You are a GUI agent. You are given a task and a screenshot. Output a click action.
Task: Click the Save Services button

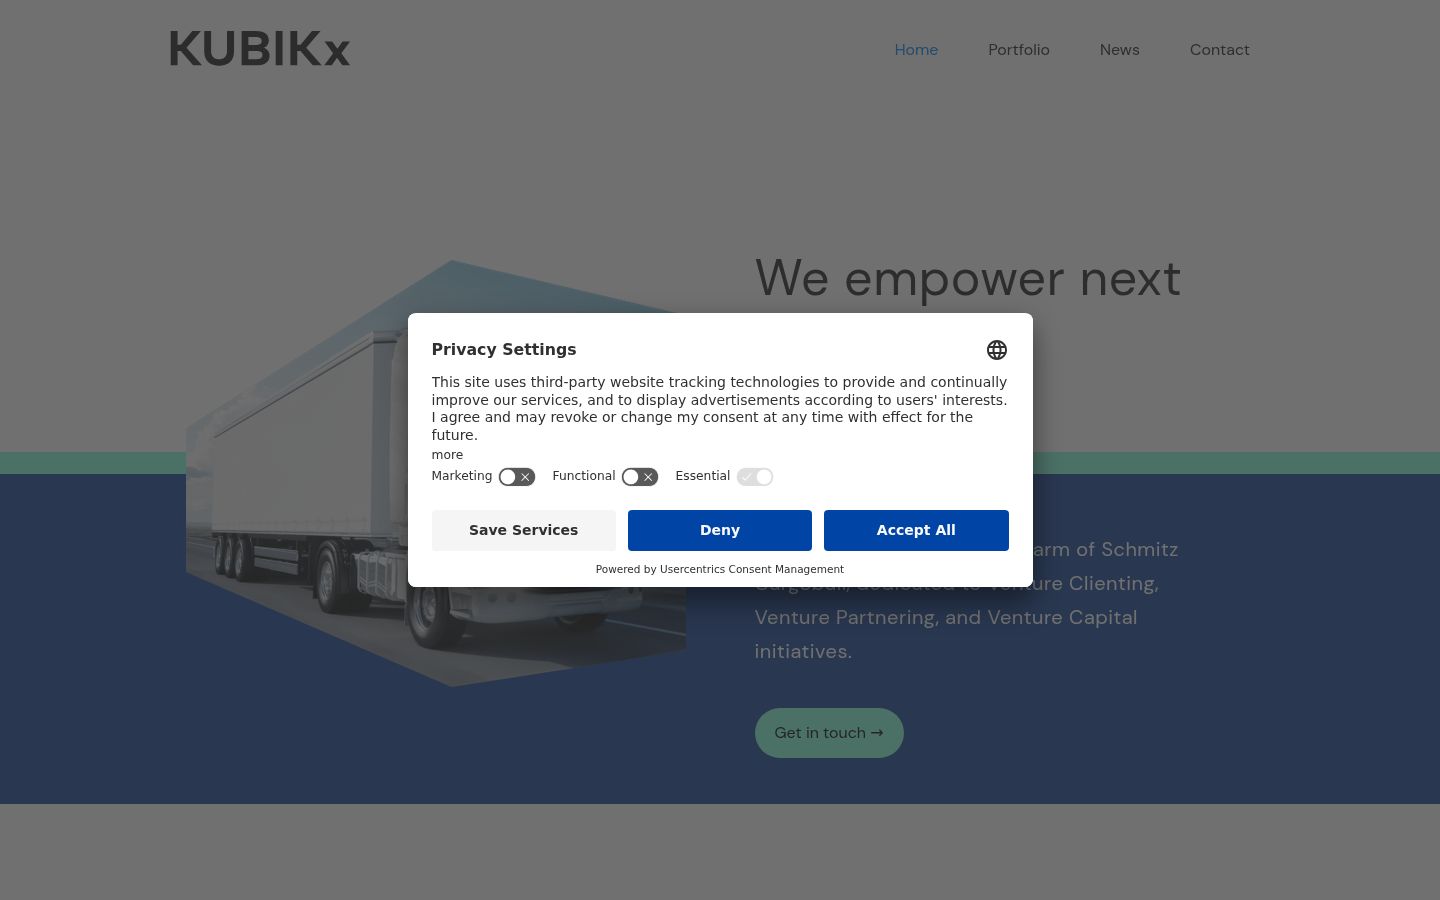(x=524, y=530)
